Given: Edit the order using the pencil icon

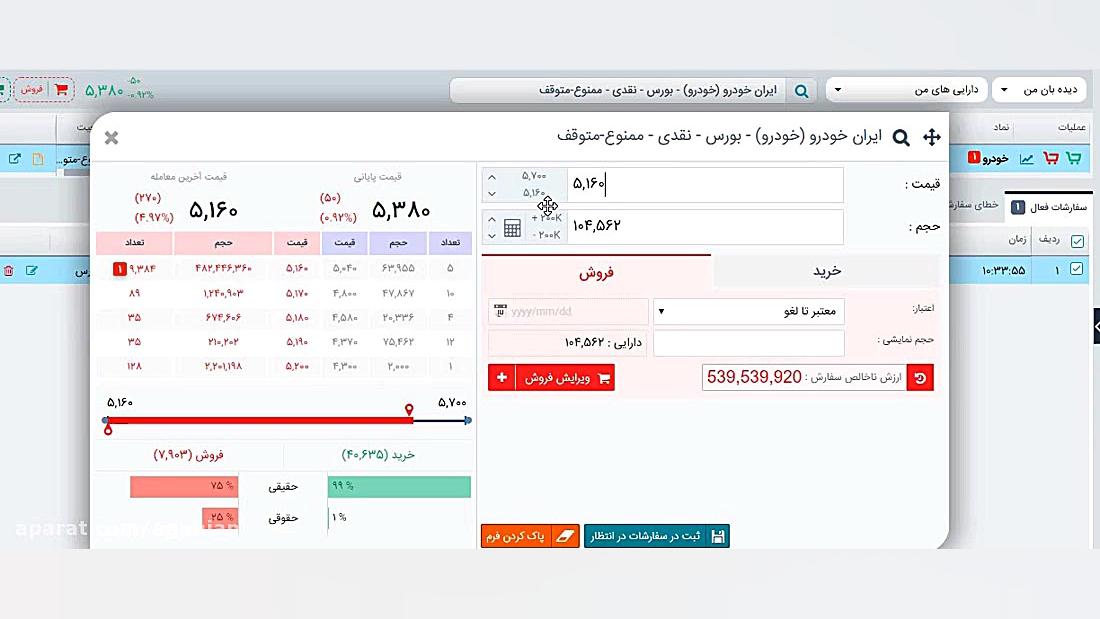Looking at the screenshot, I should pos(32,270).
